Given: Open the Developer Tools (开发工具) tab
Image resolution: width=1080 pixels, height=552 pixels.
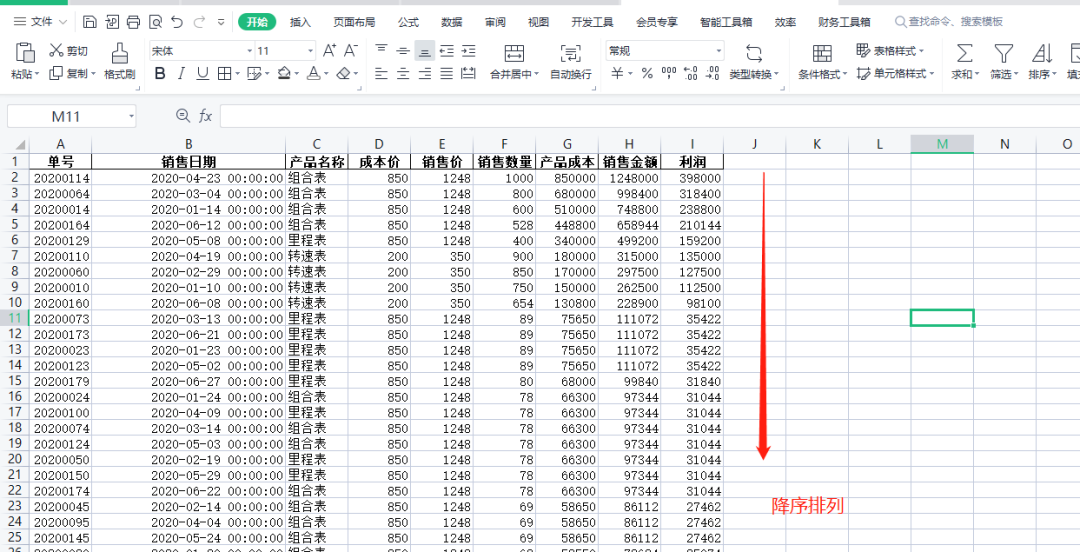Looking at the screenshot, I should pyautogui.click(x=592, y=22).
